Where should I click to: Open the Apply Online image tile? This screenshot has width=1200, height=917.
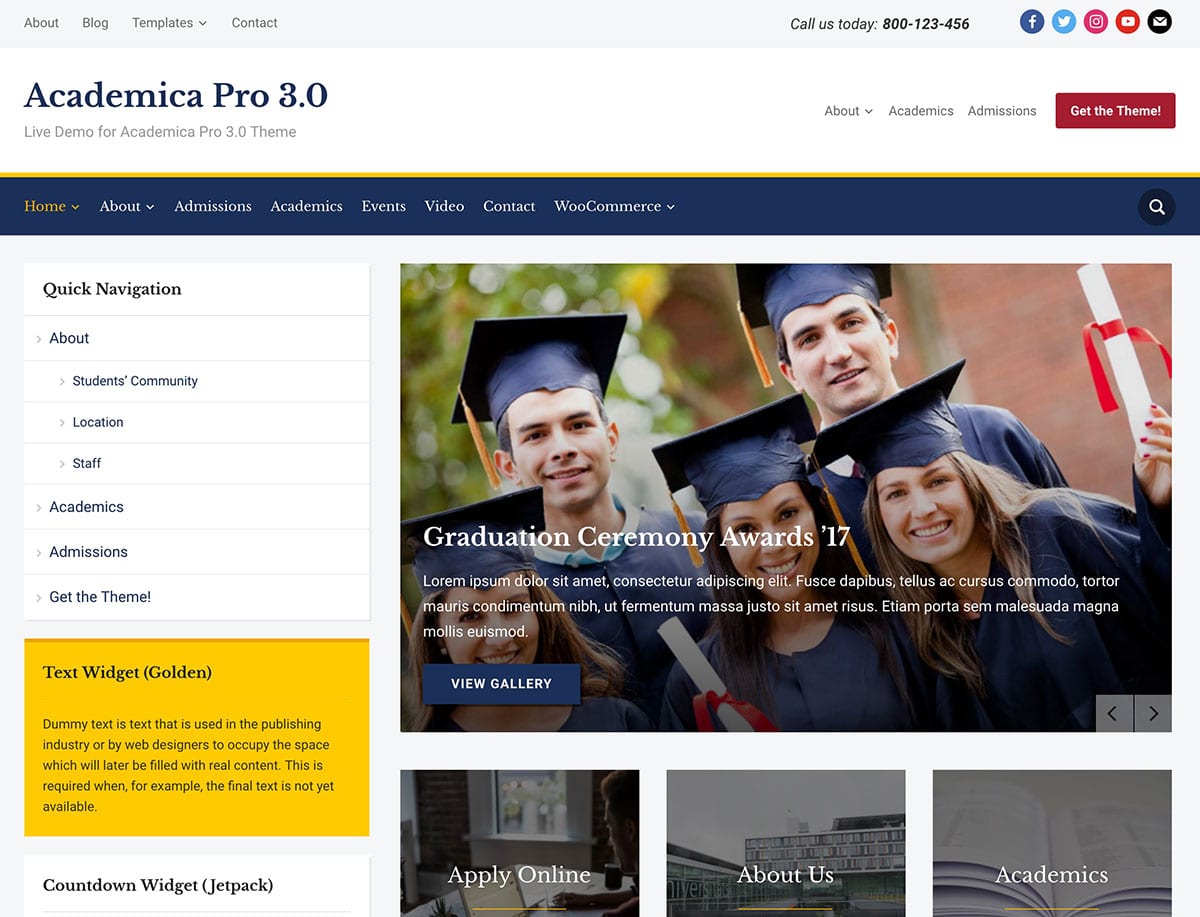pyautogui.click(x=519, y=843)
